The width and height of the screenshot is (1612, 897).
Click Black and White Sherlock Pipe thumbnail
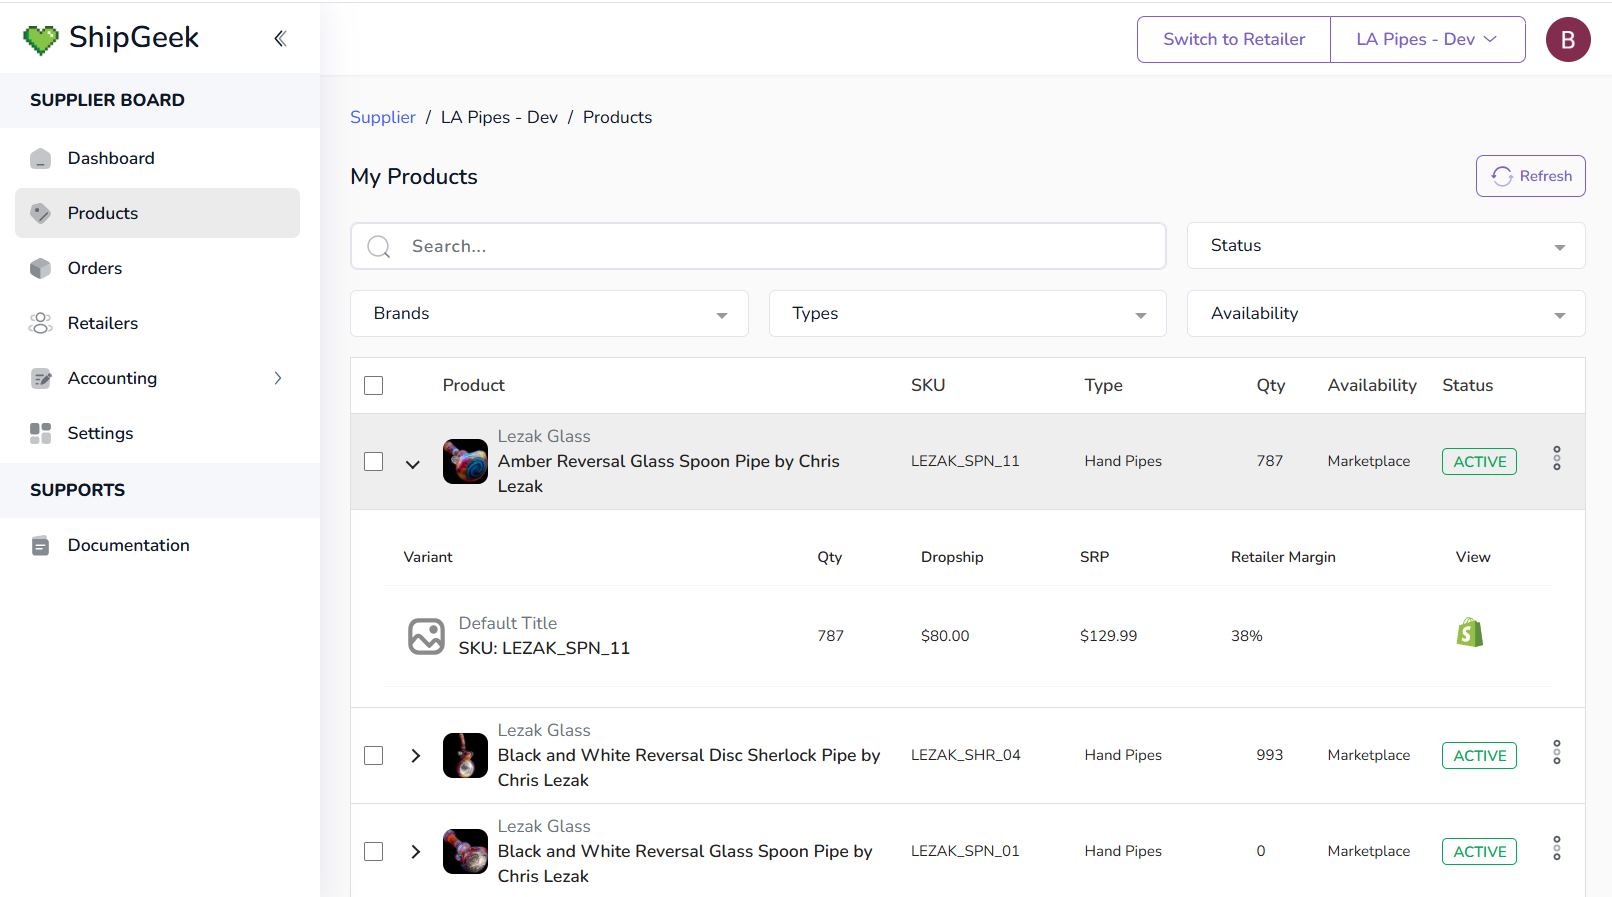465,755
